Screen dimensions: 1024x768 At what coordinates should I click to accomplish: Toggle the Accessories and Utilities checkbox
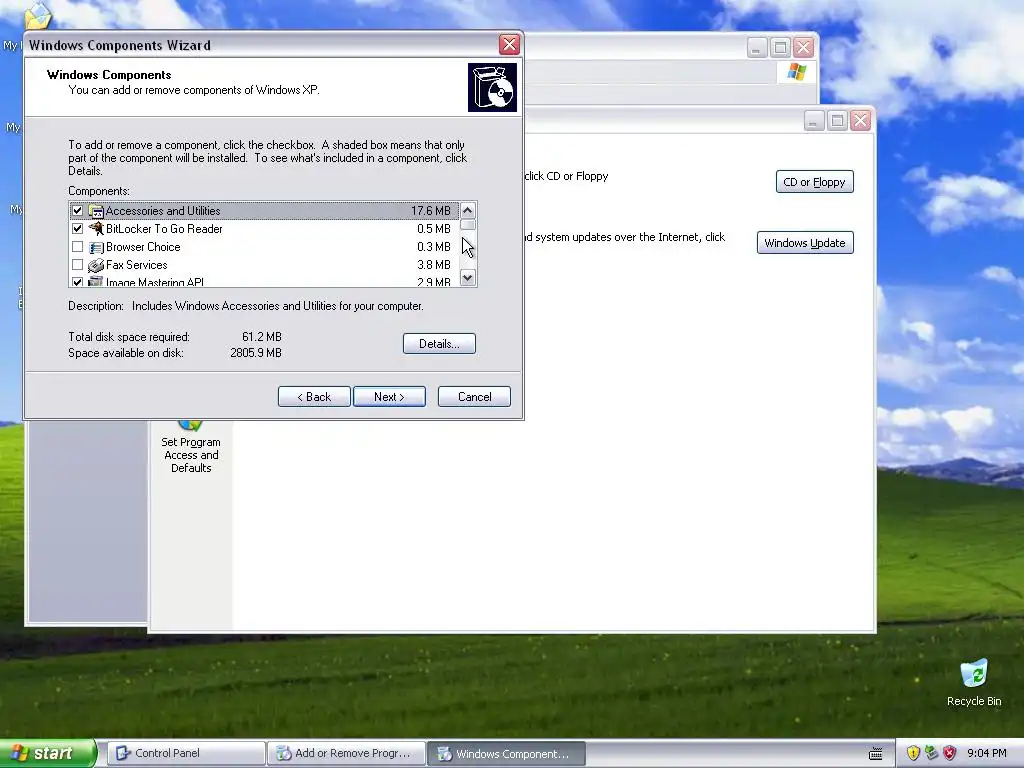tap(78, 210)
